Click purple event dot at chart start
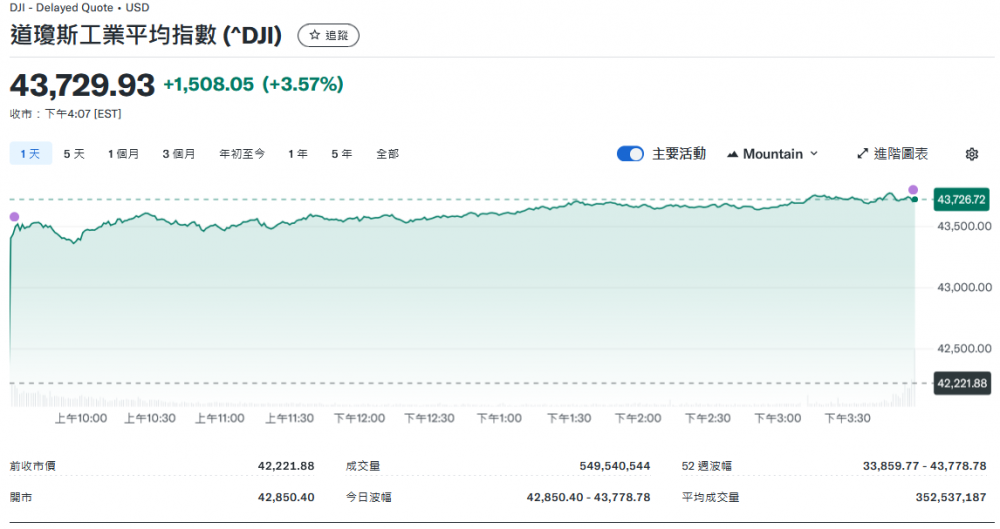The width and height of the screenshot is (1000, 529). point(14,217)
